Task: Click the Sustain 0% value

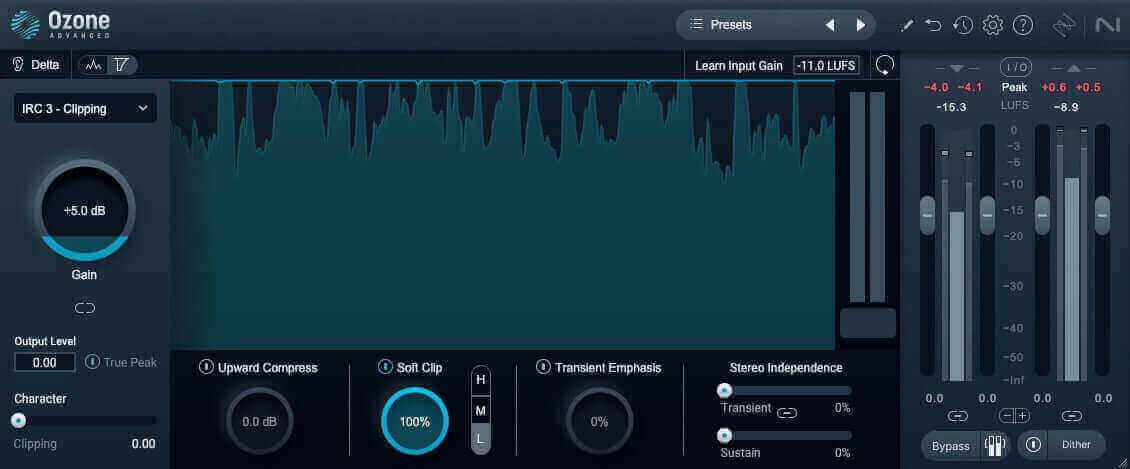Action: click(842, 453)
